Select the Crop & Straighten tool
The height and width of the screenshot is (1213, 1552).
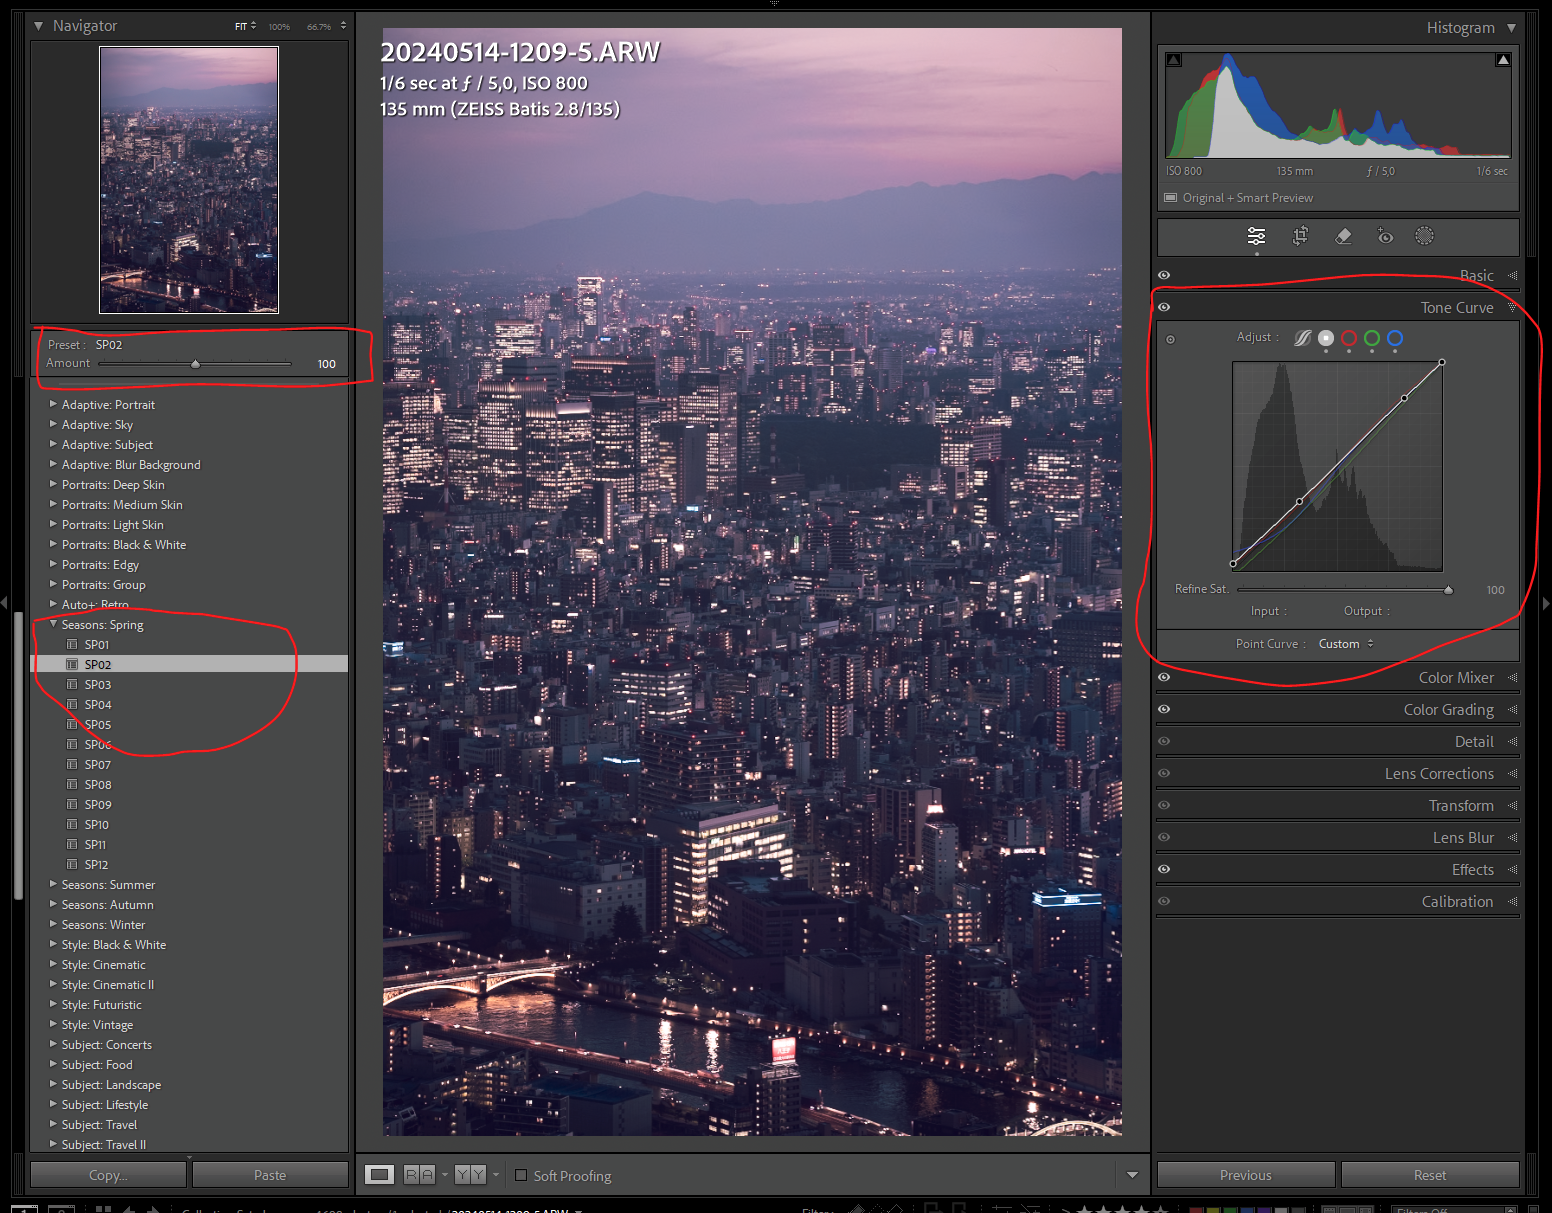pos(1300,236)
